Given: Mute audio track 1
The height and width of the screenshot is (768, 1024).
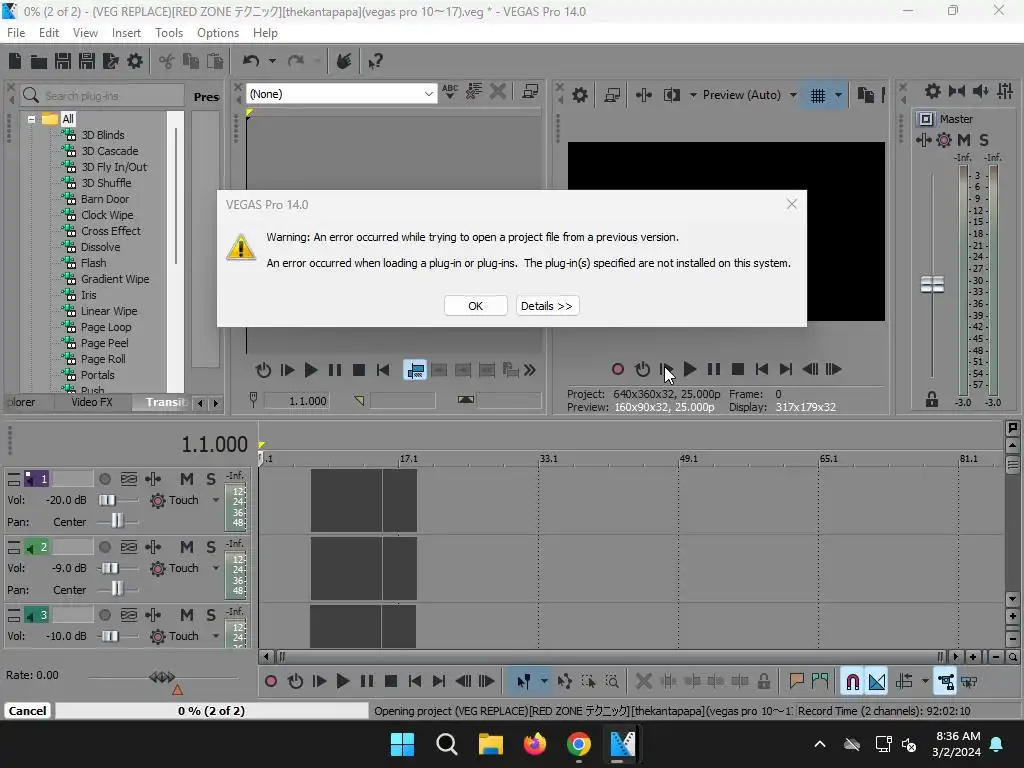Looking at the screenshot, I should [x=187, y=479].
